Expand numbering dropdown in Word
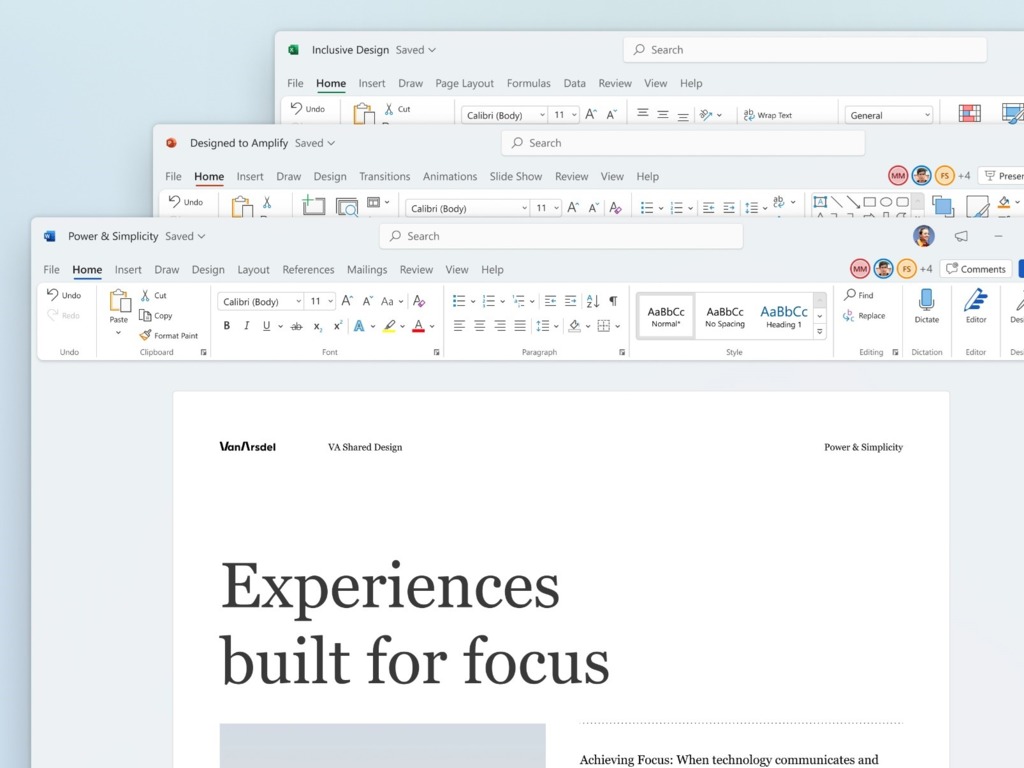Screen dimensions: 1024x768 (x=502, y=301)
